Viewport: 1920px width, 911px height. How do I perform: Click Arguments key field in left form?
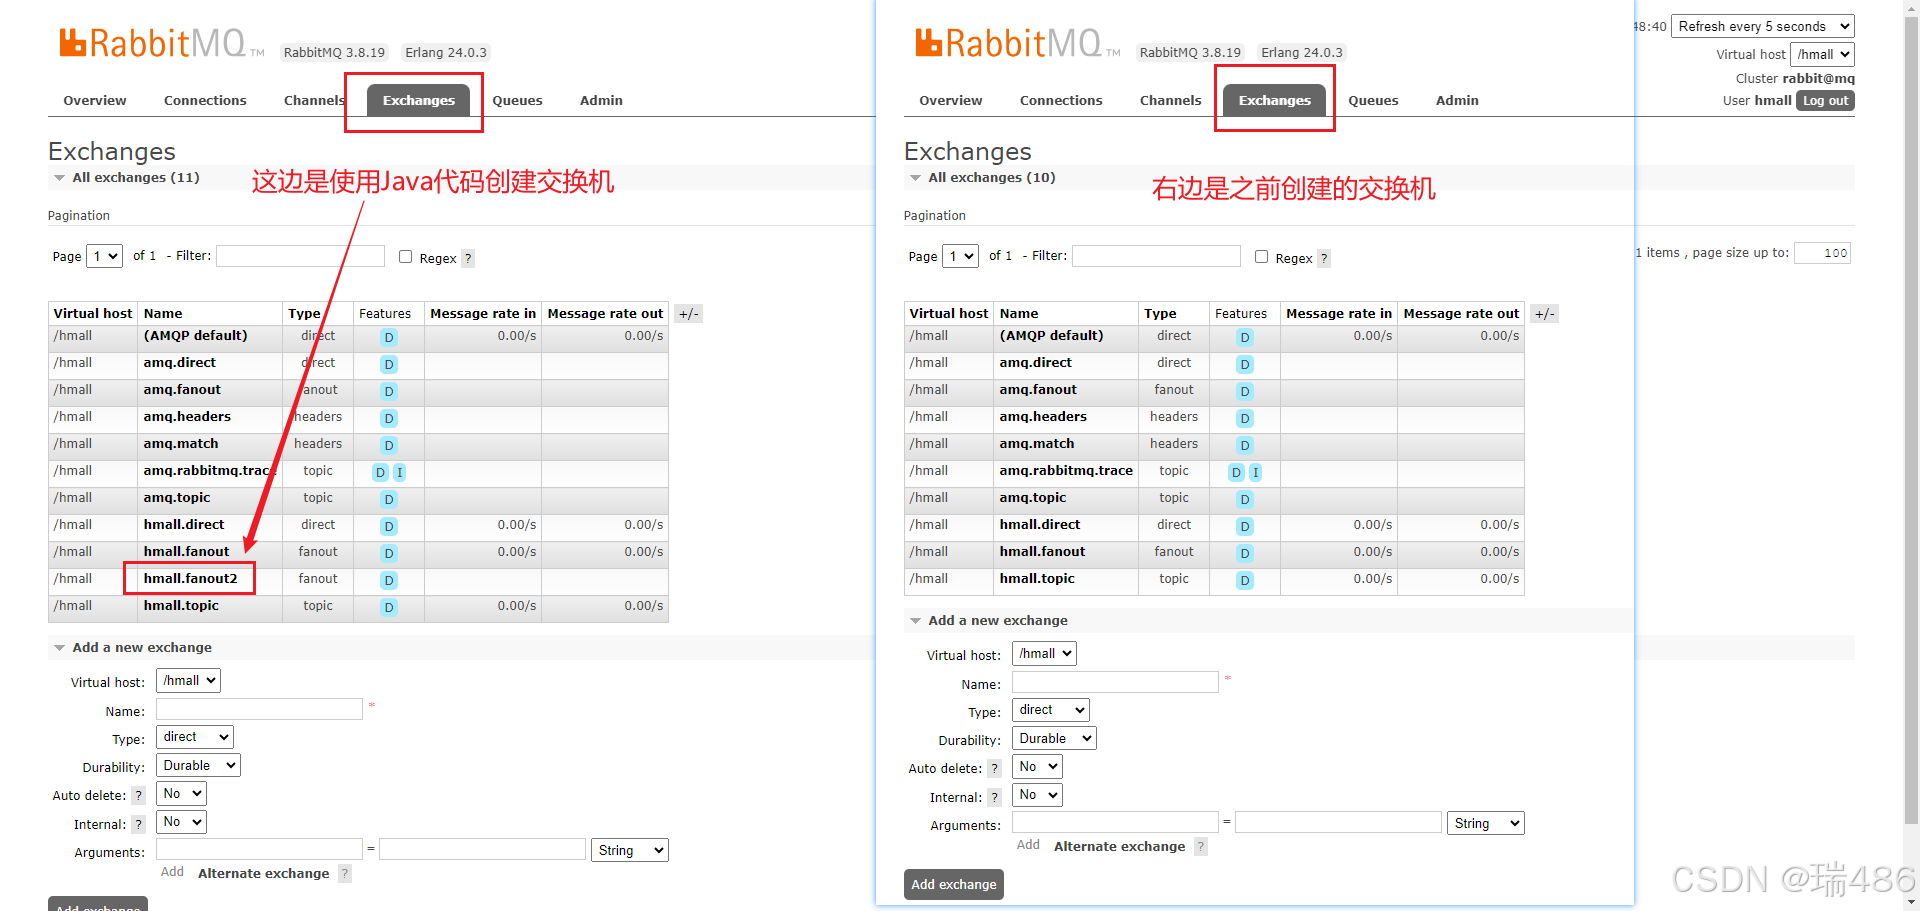coord(259,849)
